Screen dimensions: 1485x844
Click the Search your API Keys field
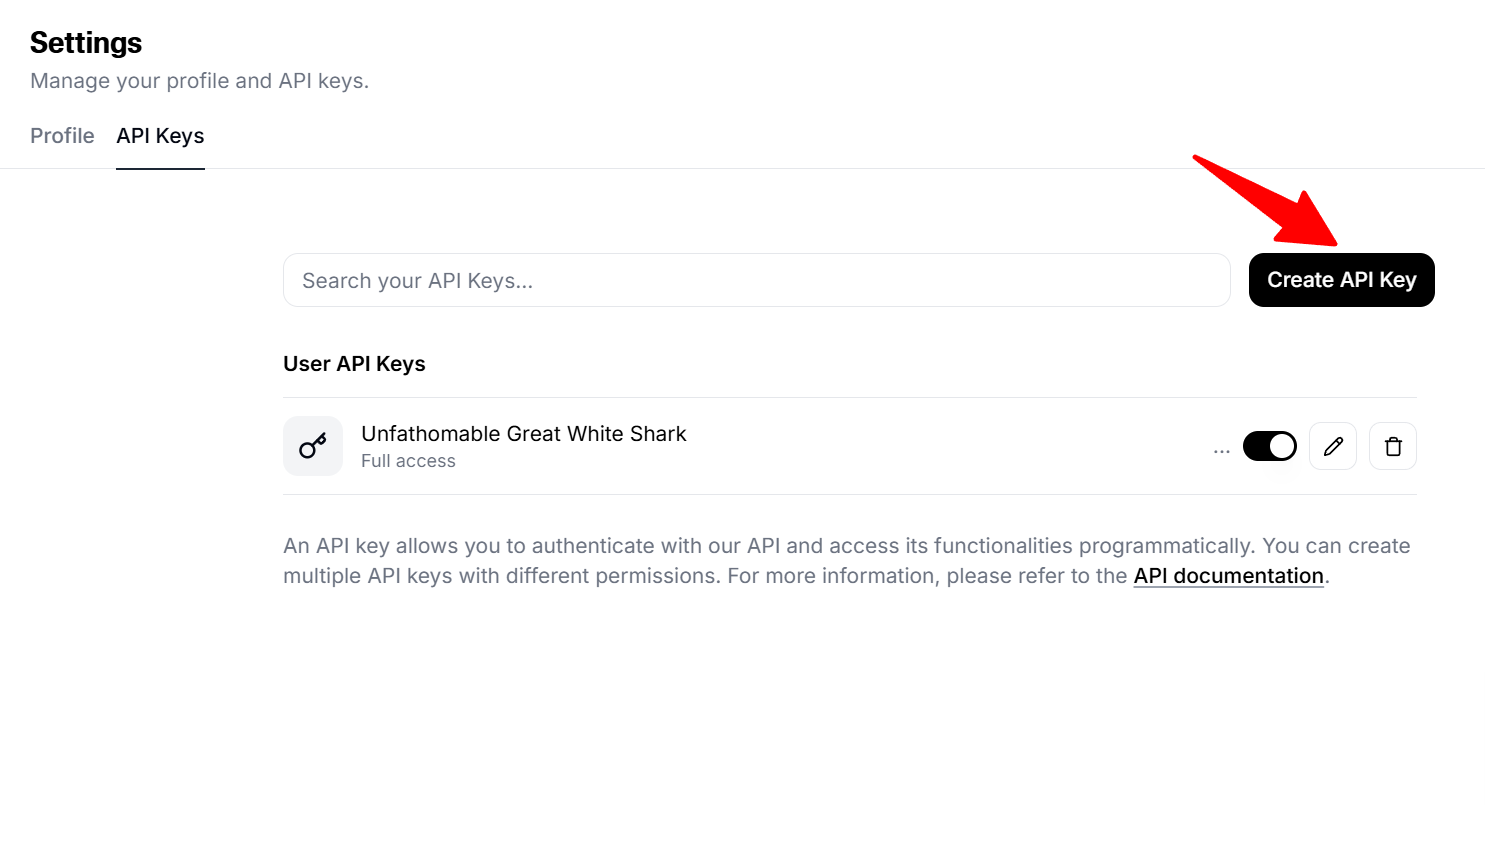(x=757, y=280)
